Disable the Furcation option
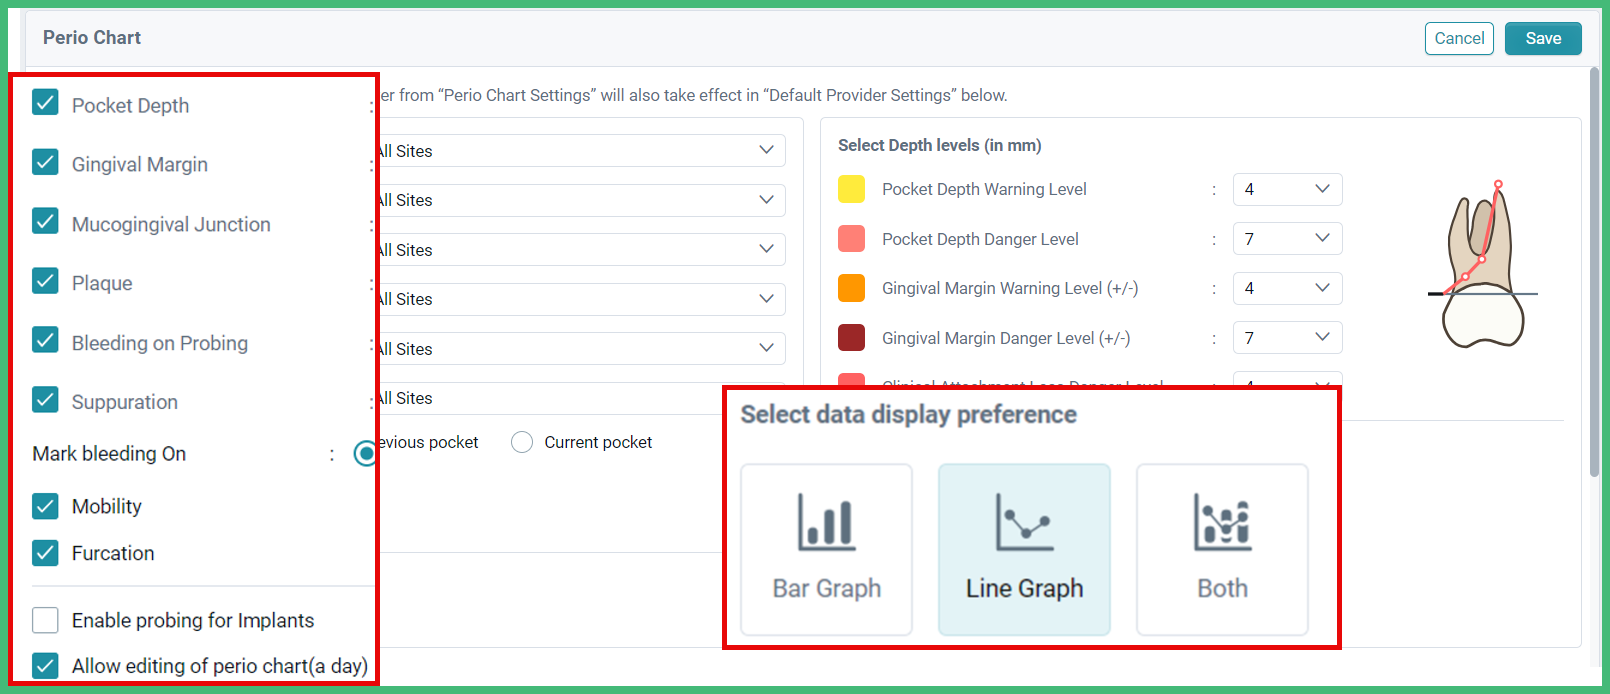This screenshot has height=694, width=1610. [x=45, y=551]
